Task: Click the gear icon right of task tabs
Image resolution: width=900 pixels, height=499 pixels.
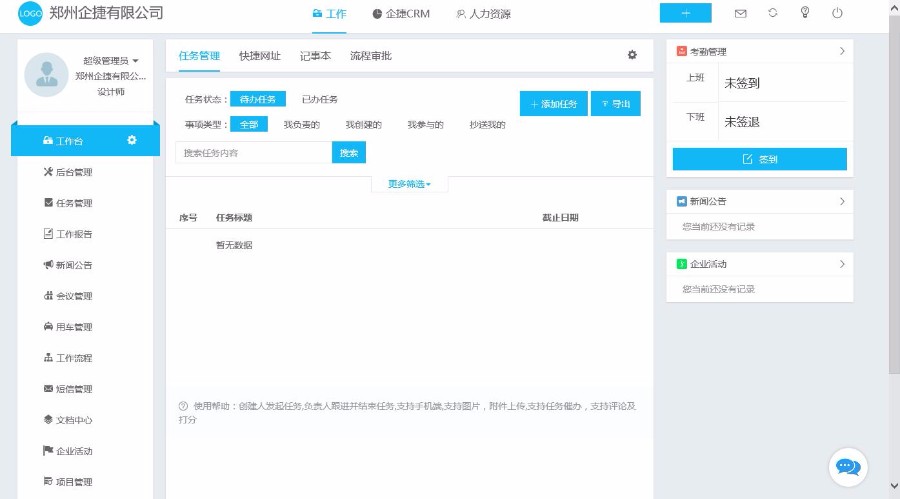Action: tap(632, 55)
